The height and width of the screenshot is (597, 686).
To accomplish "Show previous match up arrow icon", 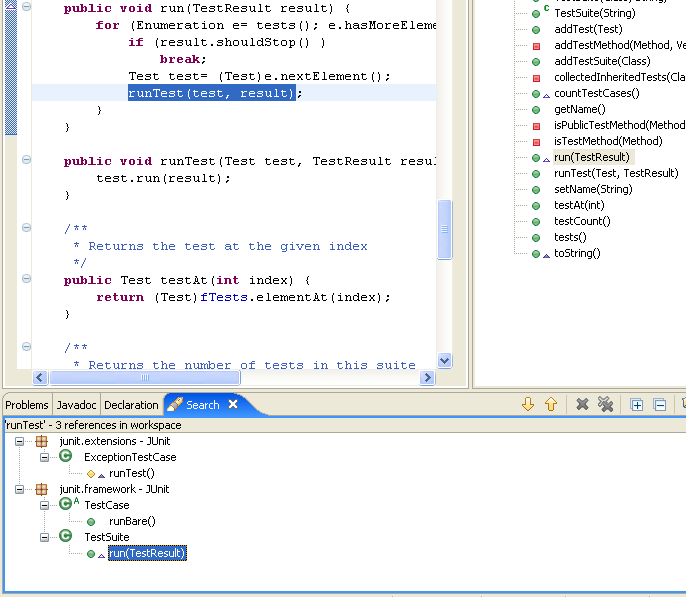I will tap(551, 404).
